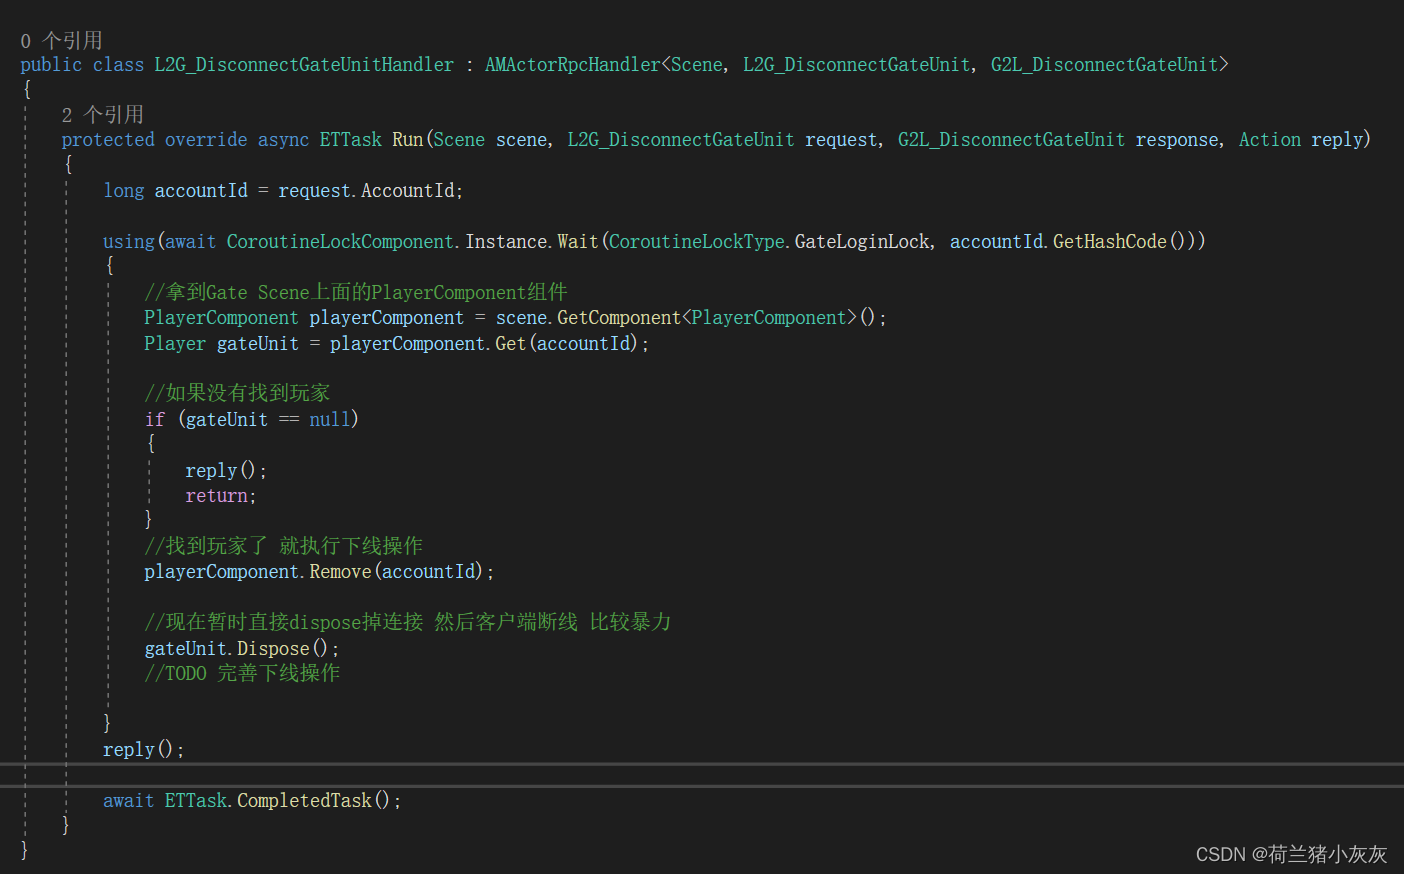Open the "0 个引用" CodeLens link

click(x=61, y=41)
